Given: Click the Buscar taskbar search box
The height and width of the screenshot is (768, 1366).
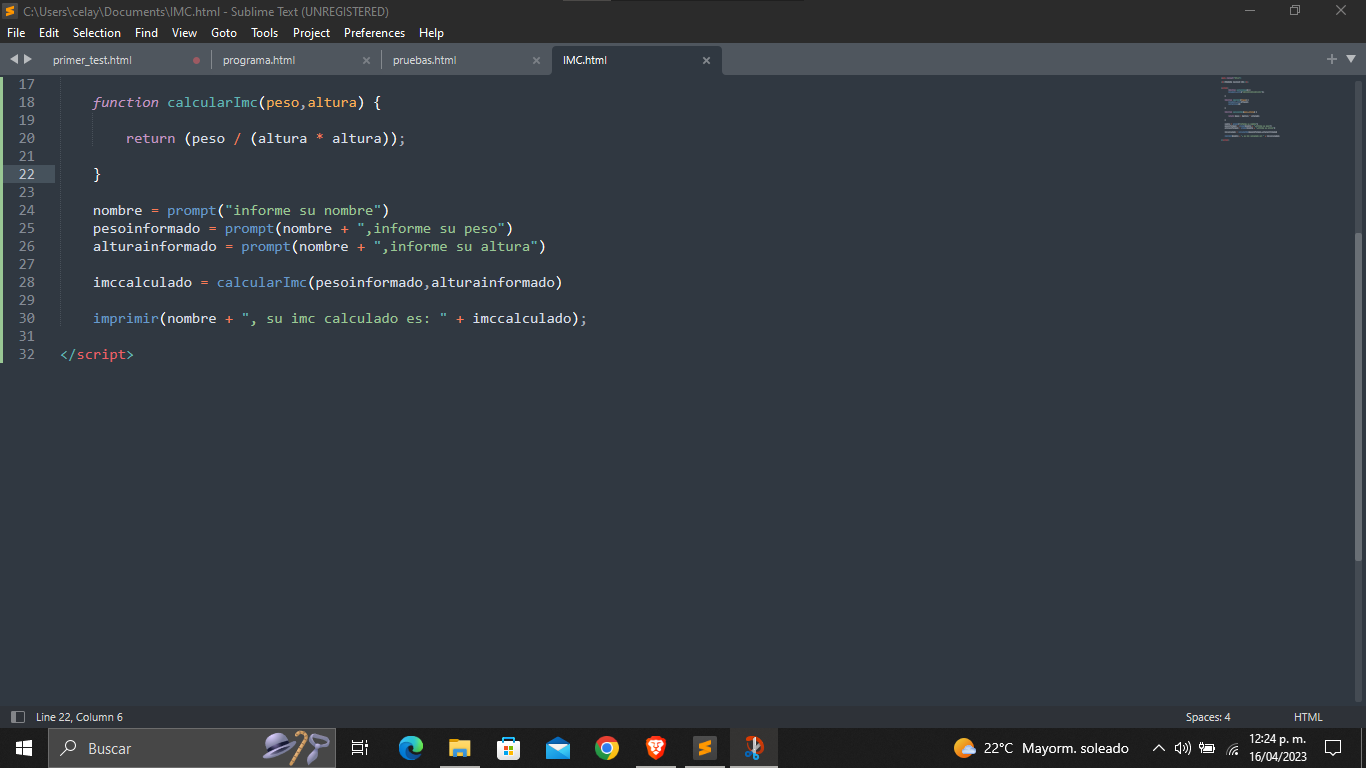Looking at the screenshot, I should [x=193, y=748].
